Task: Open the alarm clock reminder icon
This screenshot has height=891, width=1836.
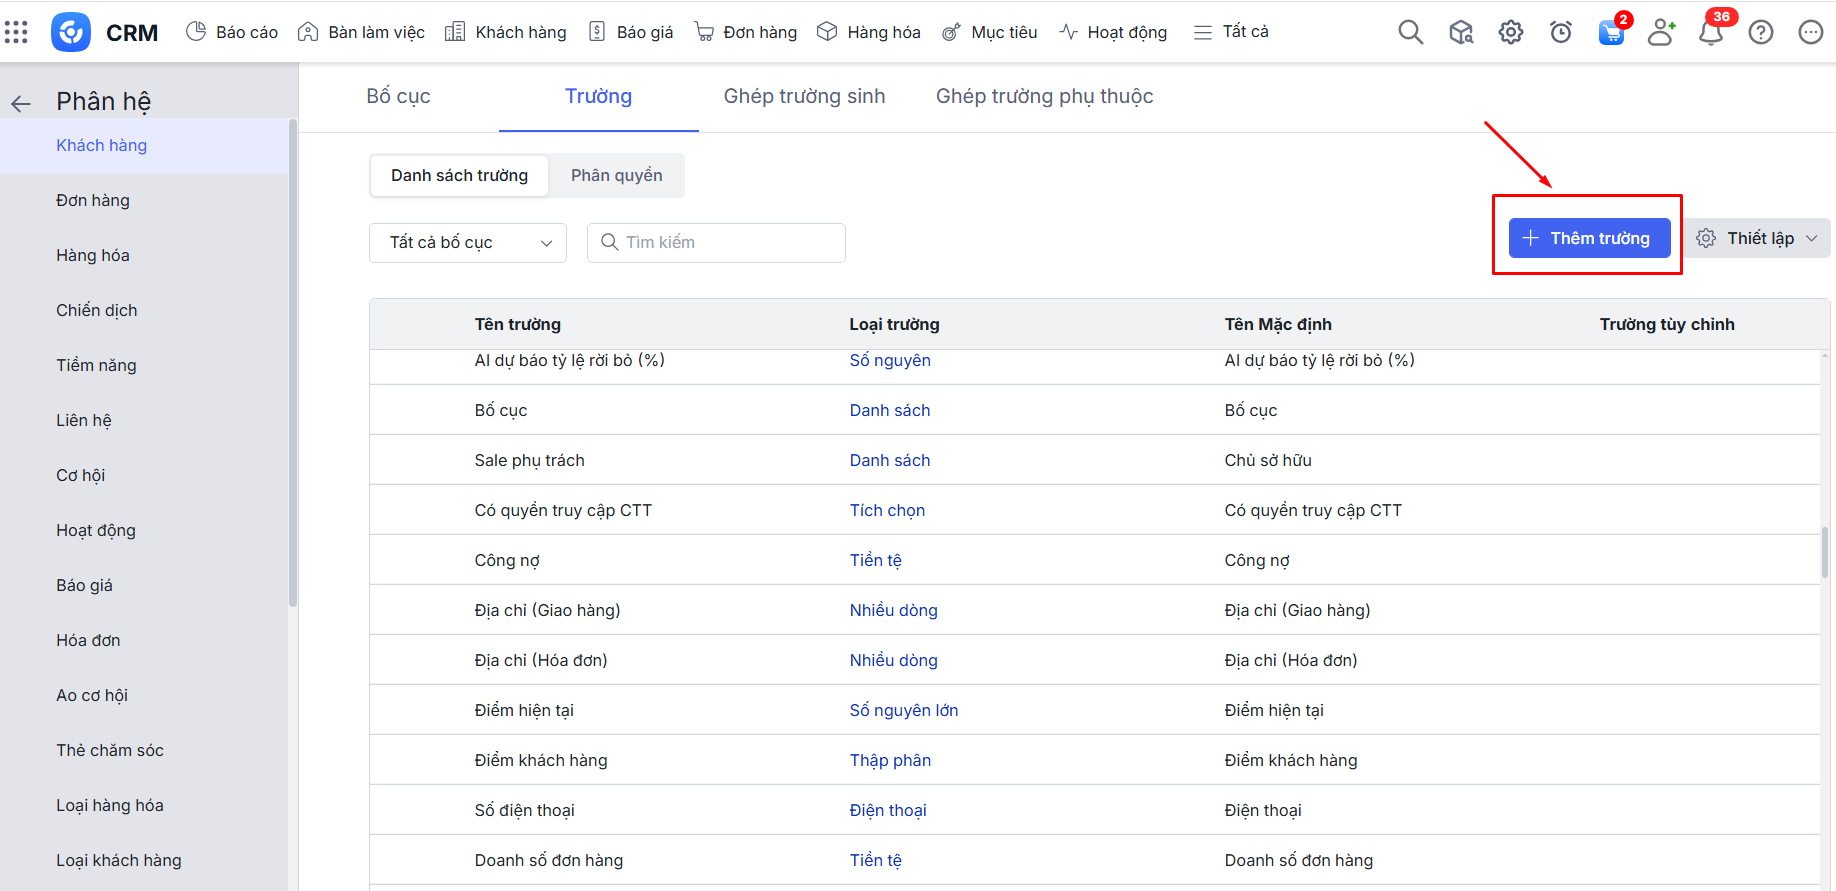Action: click(1560, 32)
